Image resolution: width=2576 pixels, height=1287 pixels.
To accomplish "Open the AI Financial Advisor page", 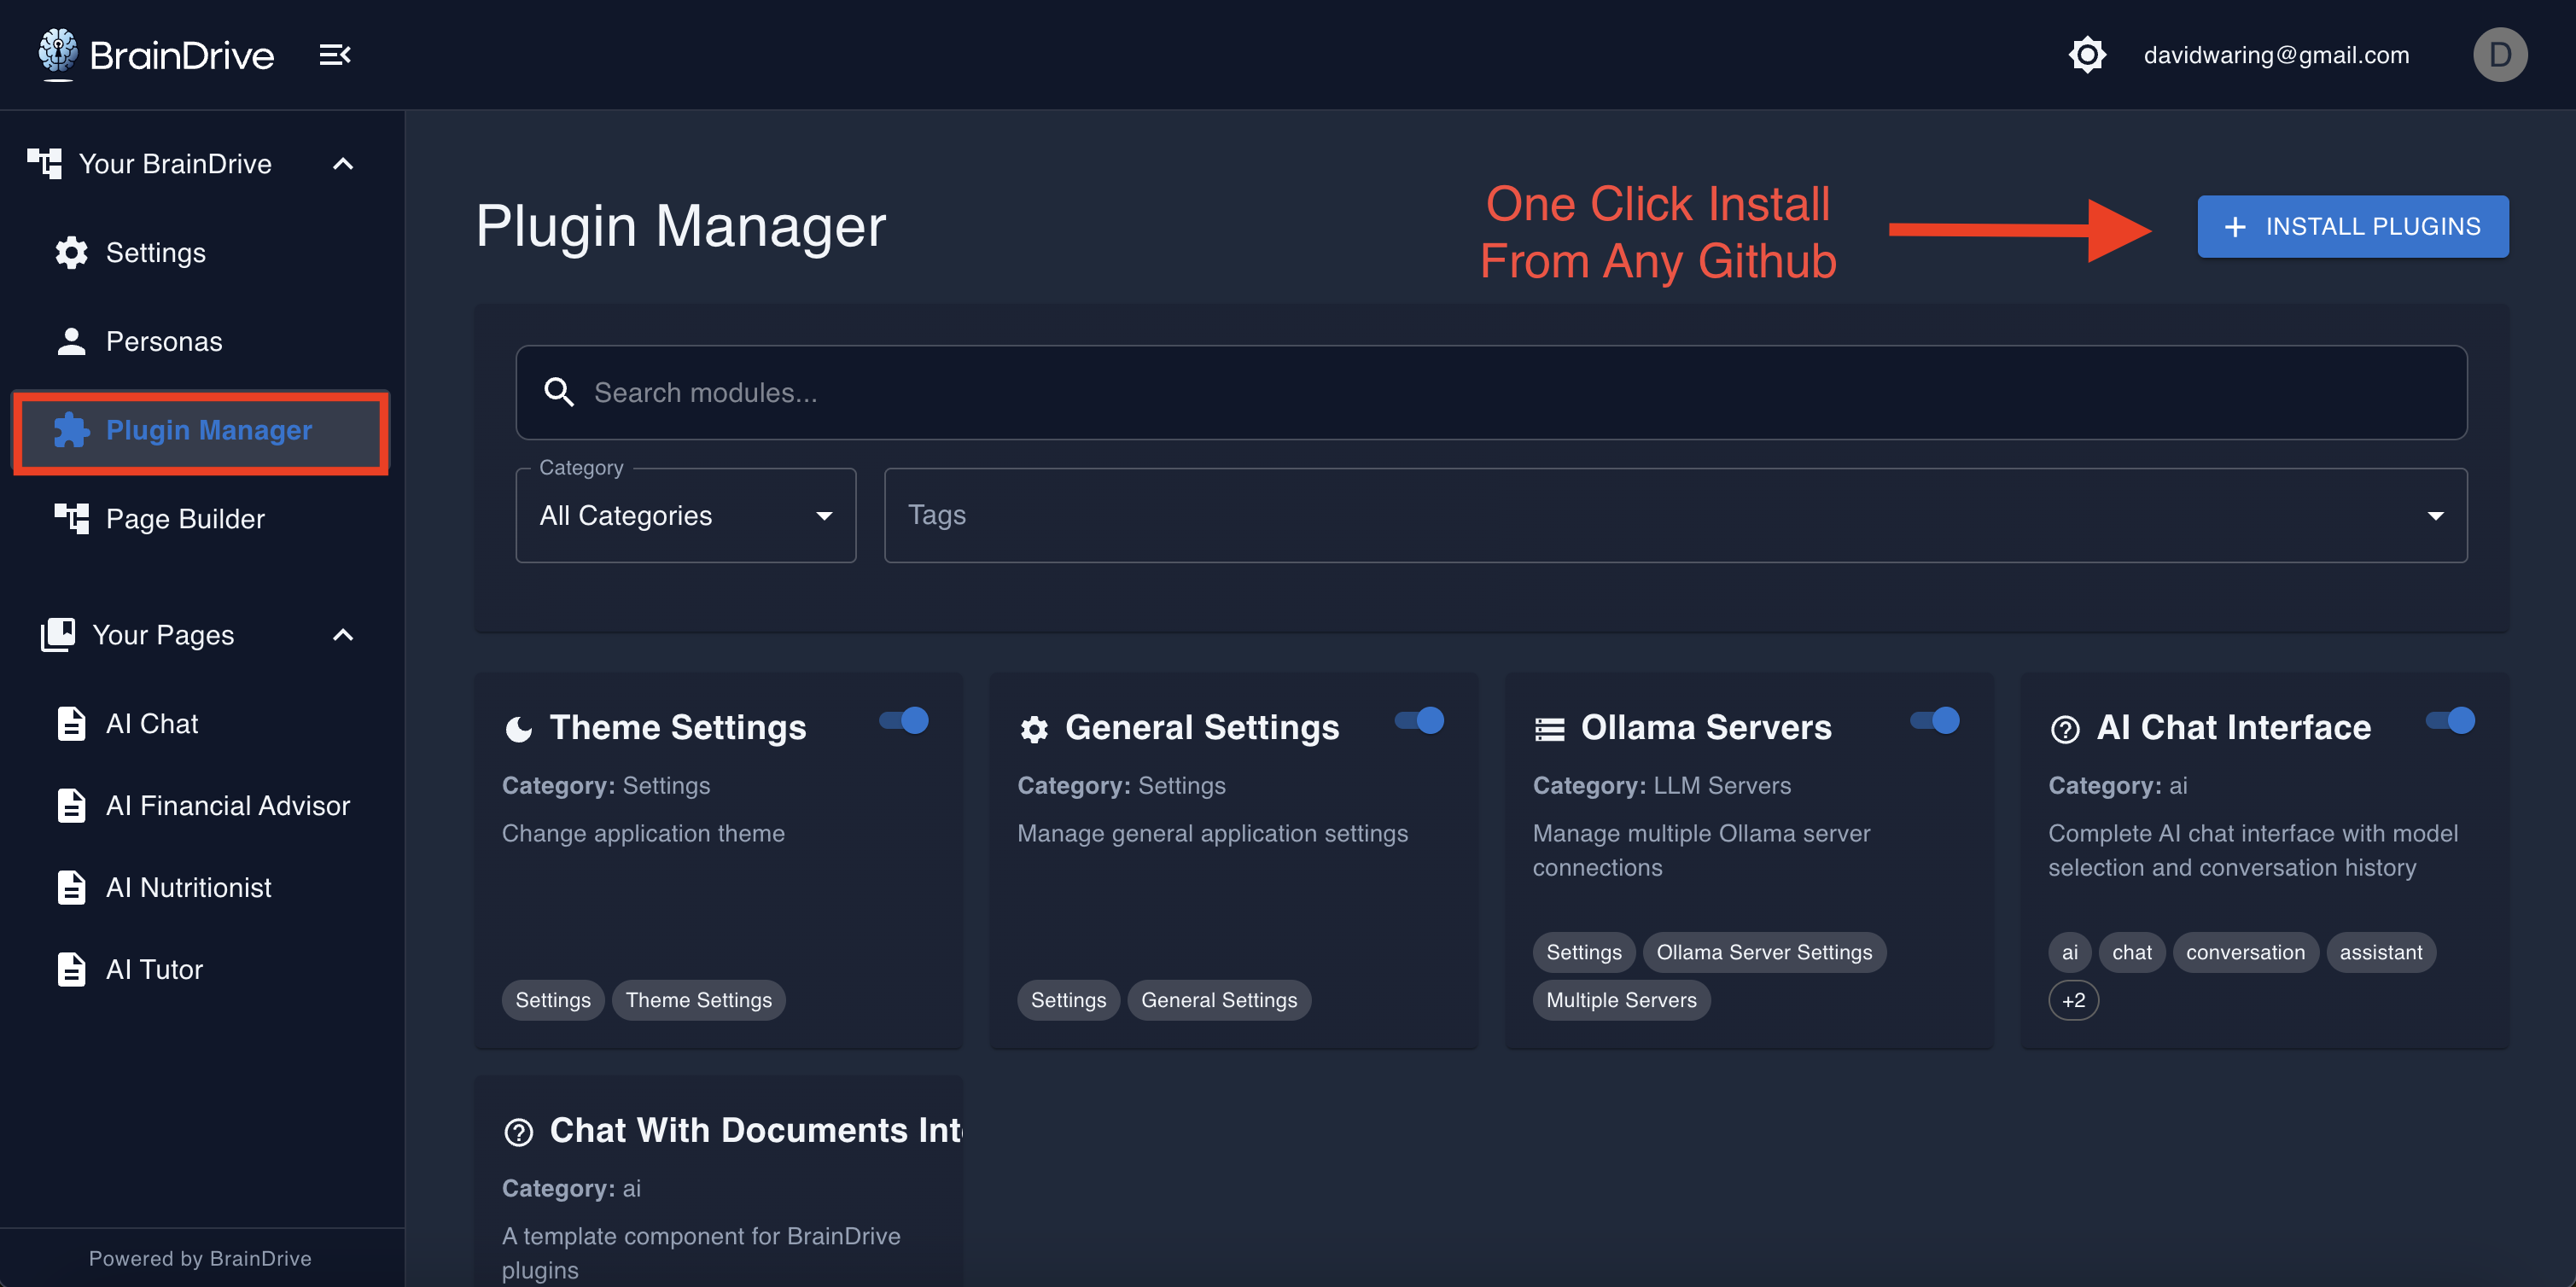I will tap(227, 805).
